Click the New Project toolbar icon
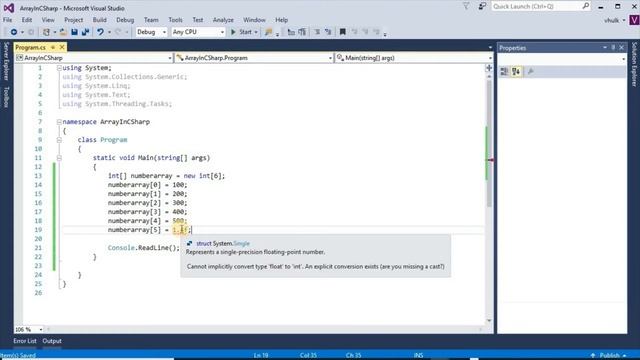This screenshot has width=640, height=360. [x=47, y=32]
